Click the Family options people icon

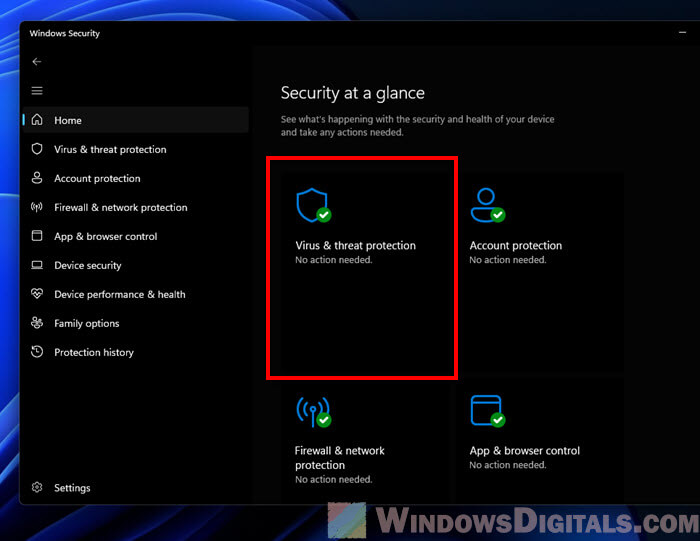pyautogui.click(x=37, y=323)
